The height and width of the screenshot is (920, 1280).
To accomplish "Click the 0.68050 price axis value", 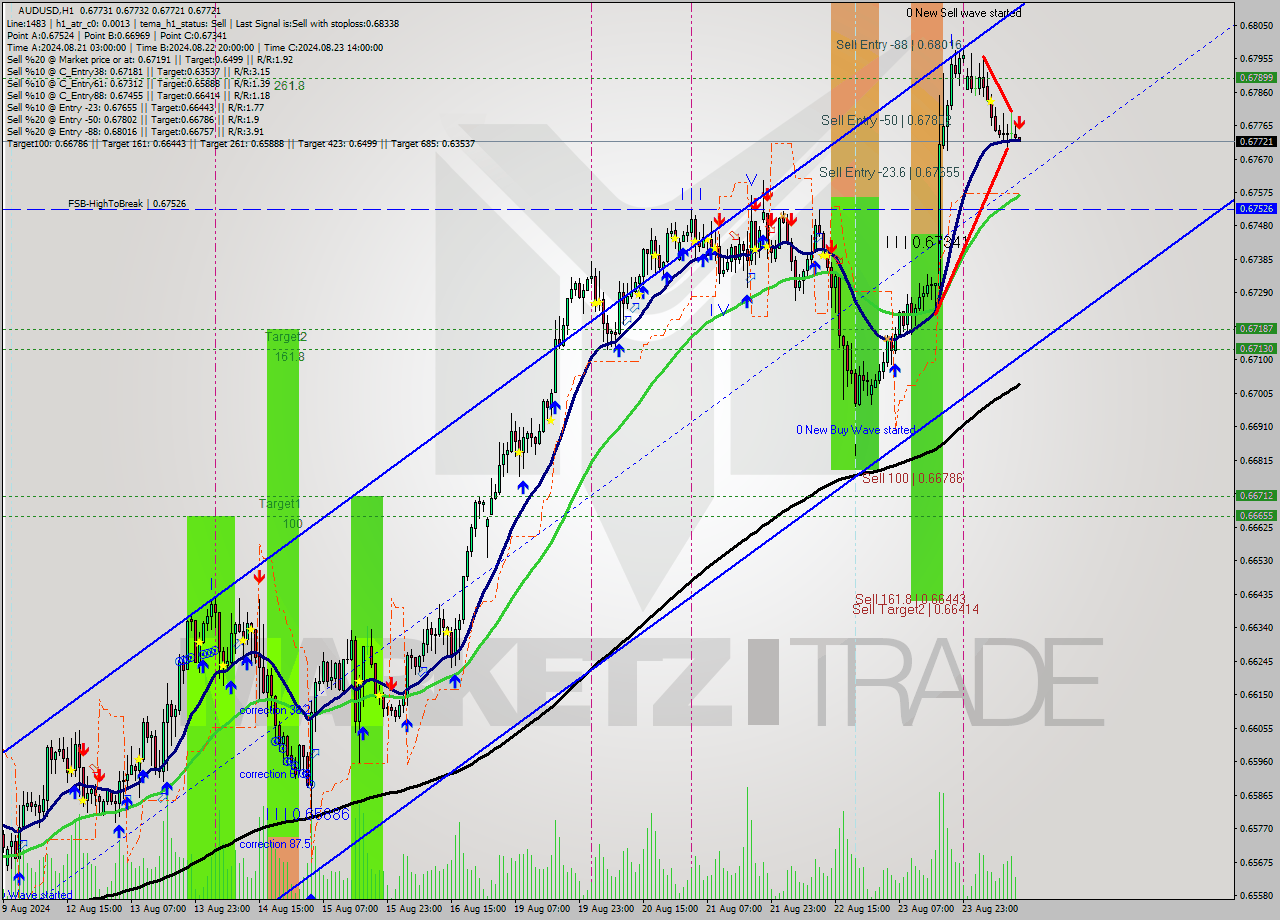I will (x=1256, y=25).
